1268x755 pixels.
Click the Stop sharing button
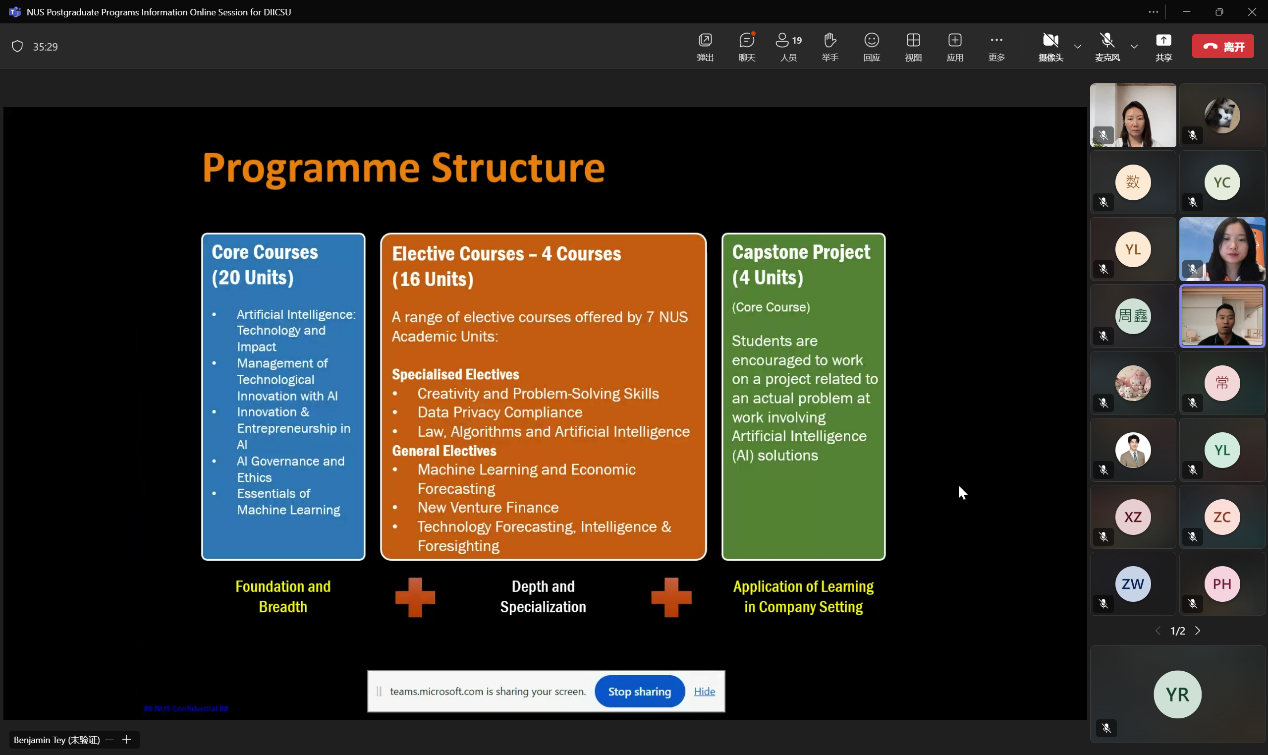point(639,691)
